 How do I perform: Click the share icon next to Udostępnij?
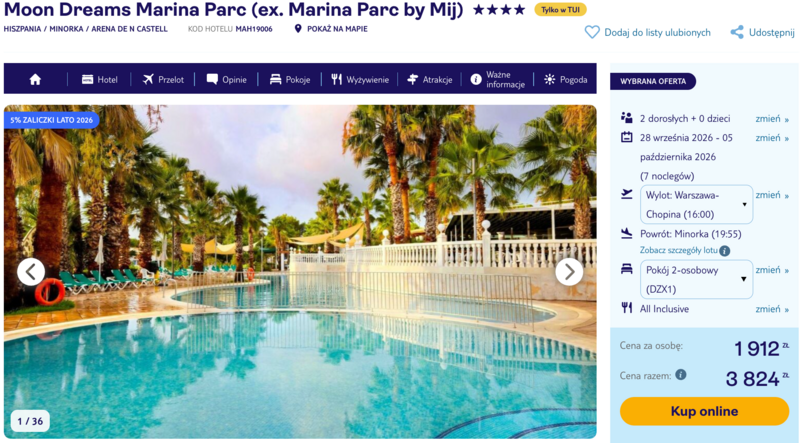click(x=737, y=32)
